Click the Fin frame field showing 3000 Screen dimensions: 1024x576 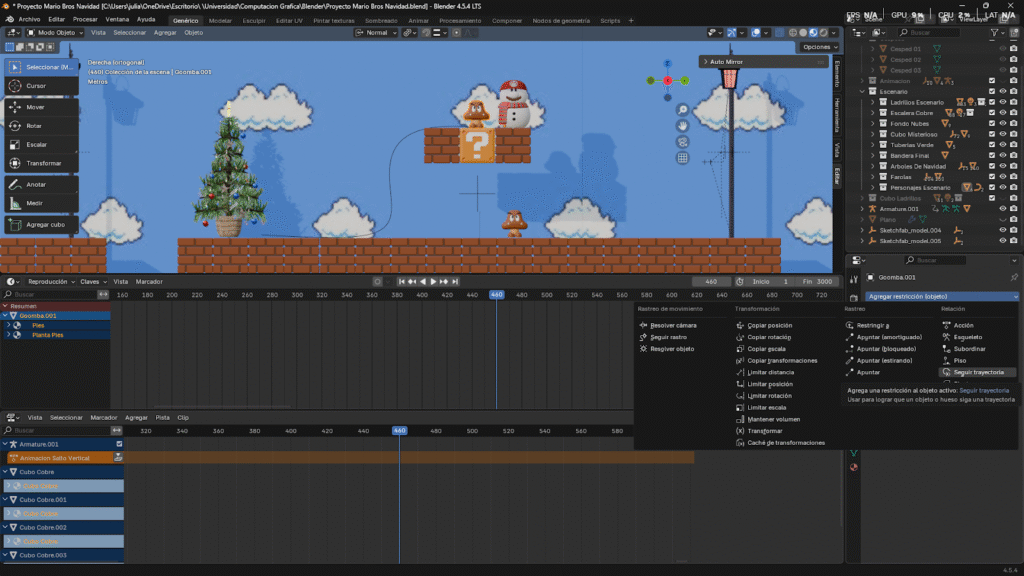816,281
